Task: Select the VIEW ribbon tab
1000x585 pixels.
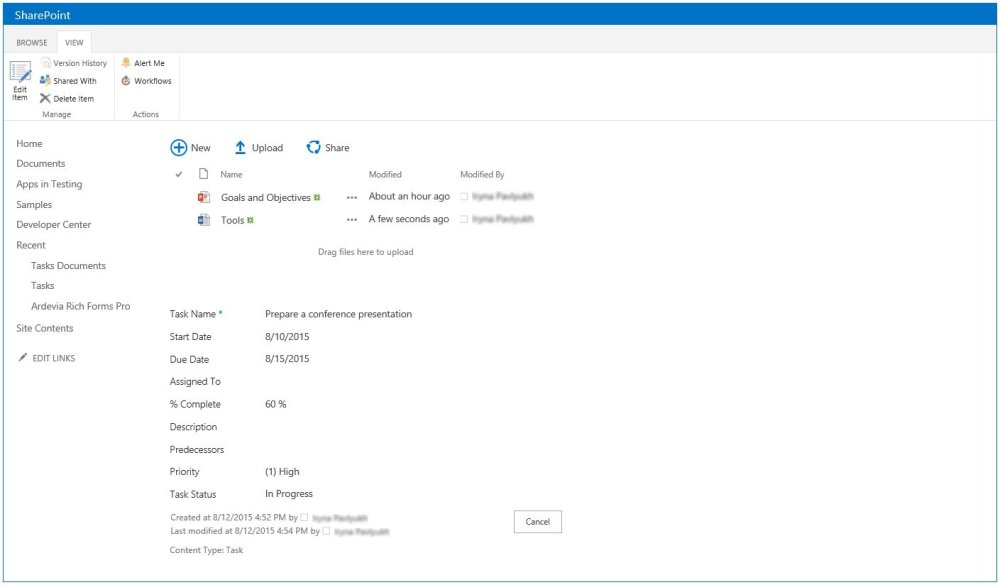Action: click(74, 43)
